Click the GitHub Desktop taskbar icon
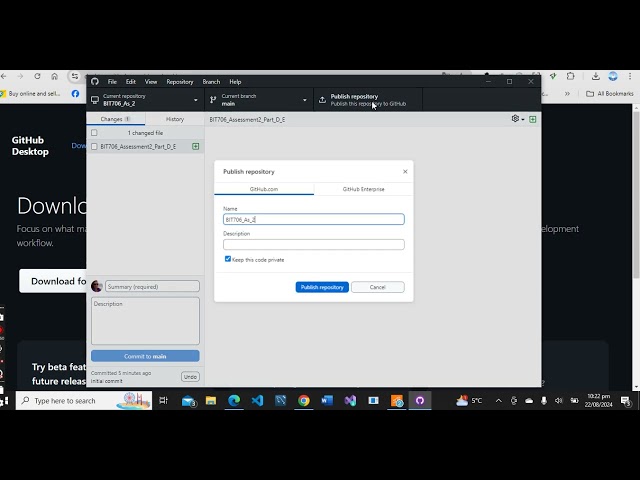640x480 pixels. coord(420,401)
